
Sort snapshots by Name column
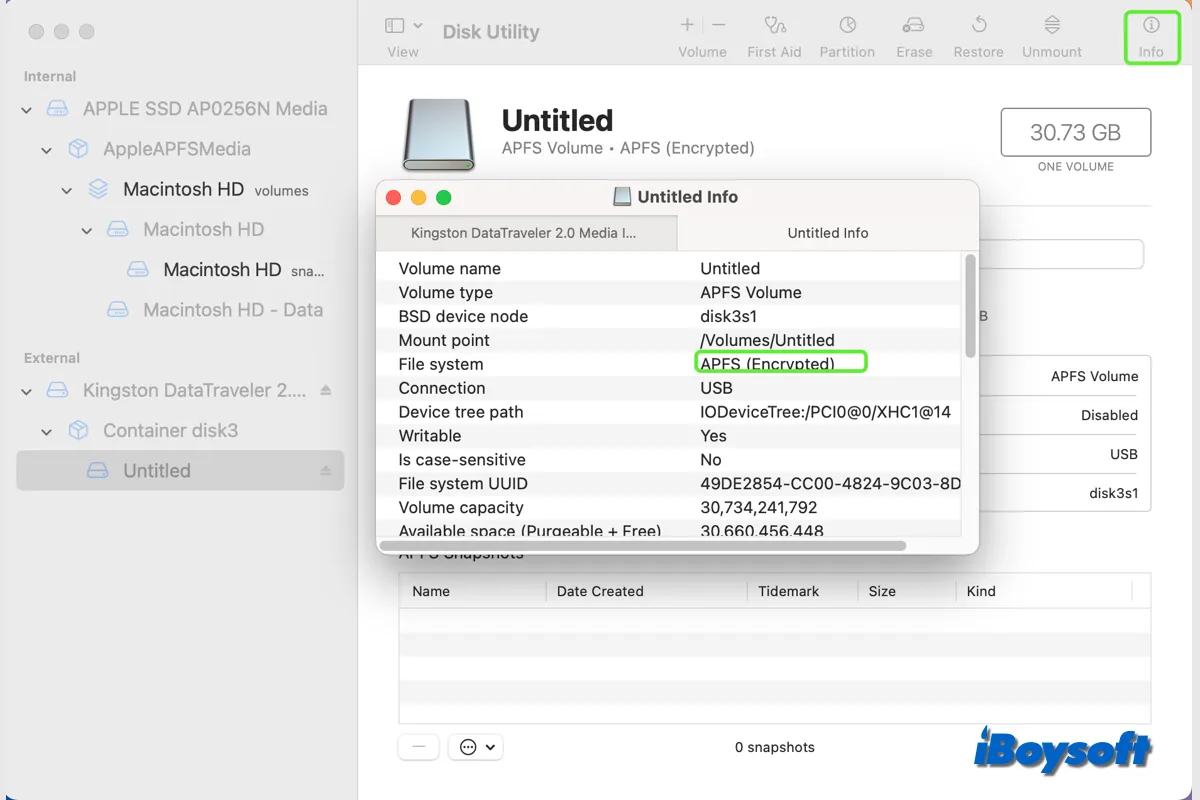tap(472, 591)
